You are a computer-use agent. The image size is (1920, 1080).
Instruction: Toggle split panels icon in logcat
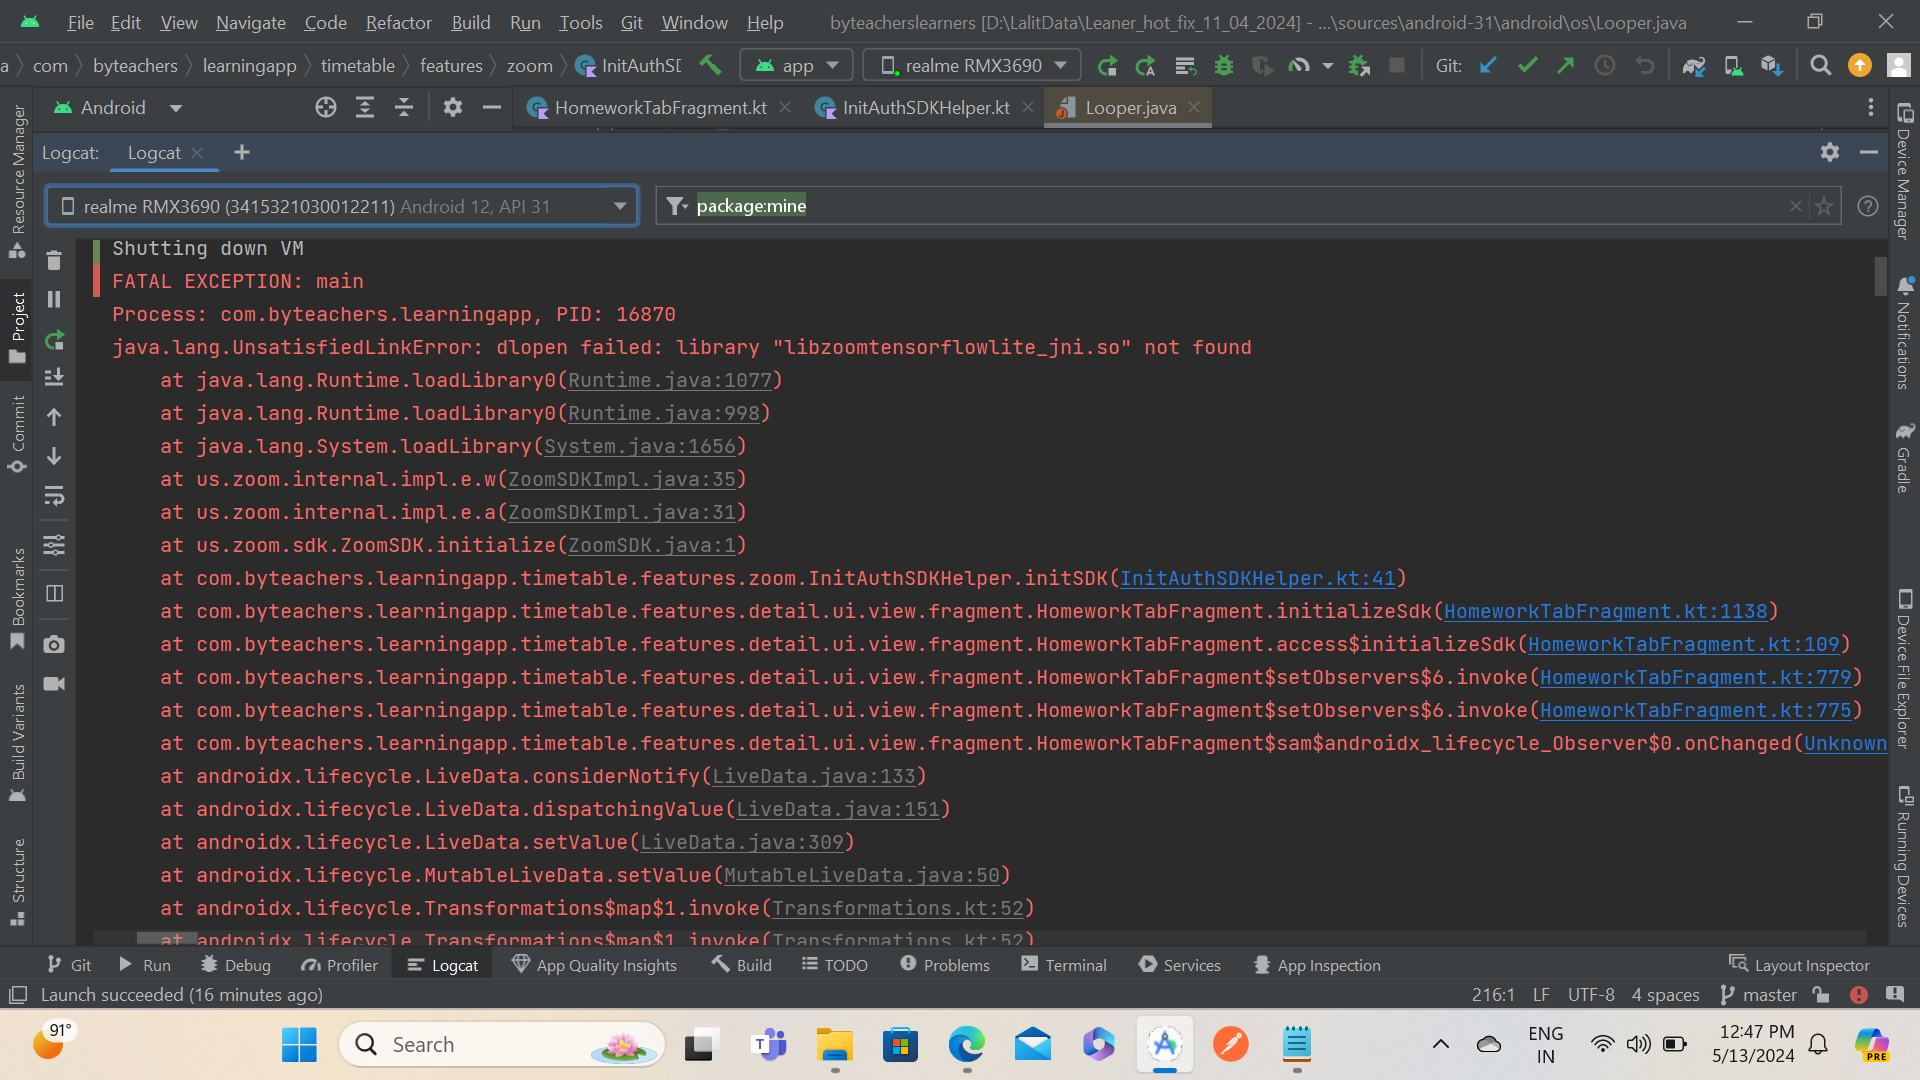(x=54, y=594)
